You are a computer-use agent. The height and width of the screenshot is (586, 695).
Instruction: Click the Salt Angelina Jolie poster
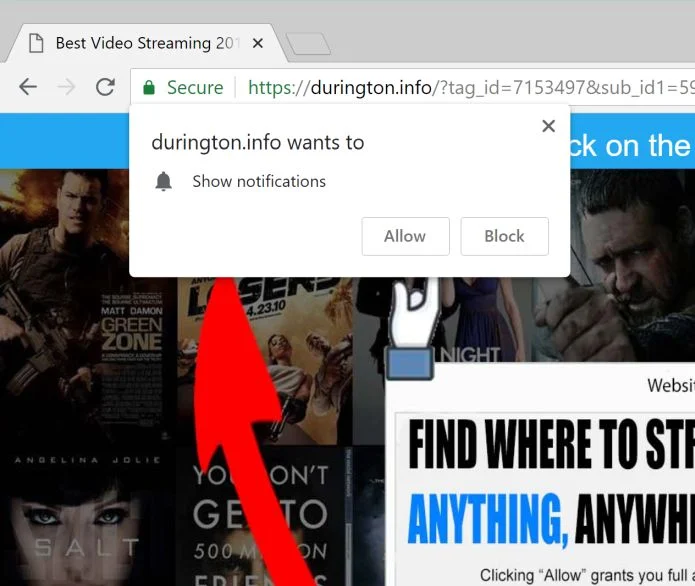tap(86, 516)
